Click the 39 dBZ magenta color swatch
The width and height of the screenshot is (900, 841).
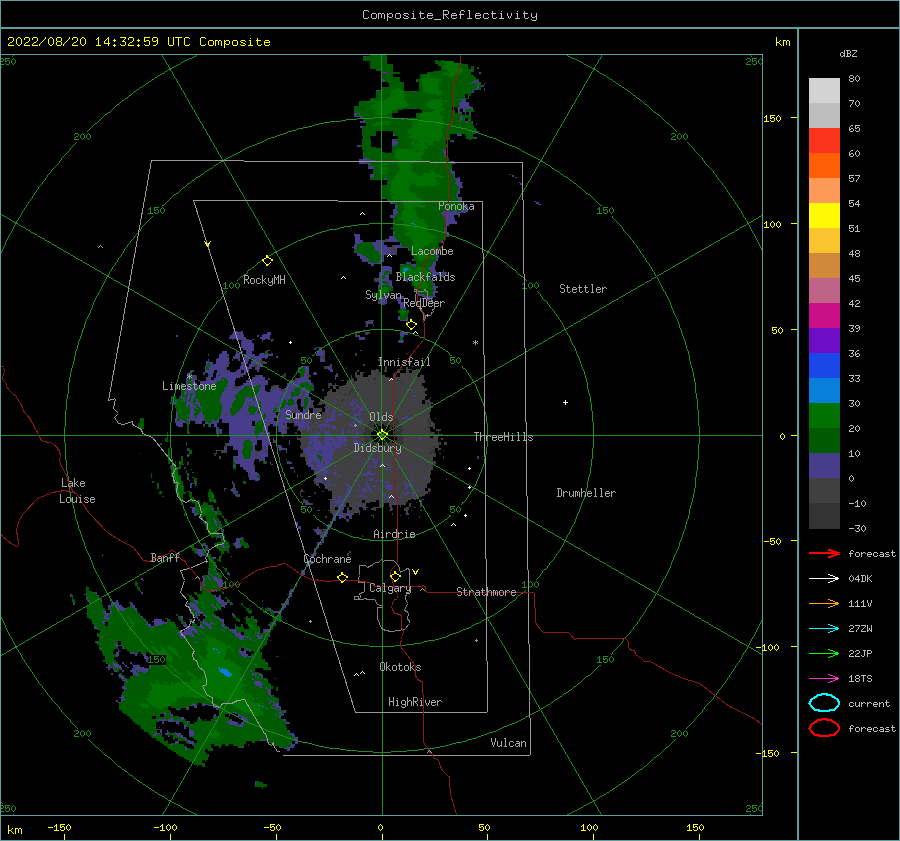click(x=824, y=316)
